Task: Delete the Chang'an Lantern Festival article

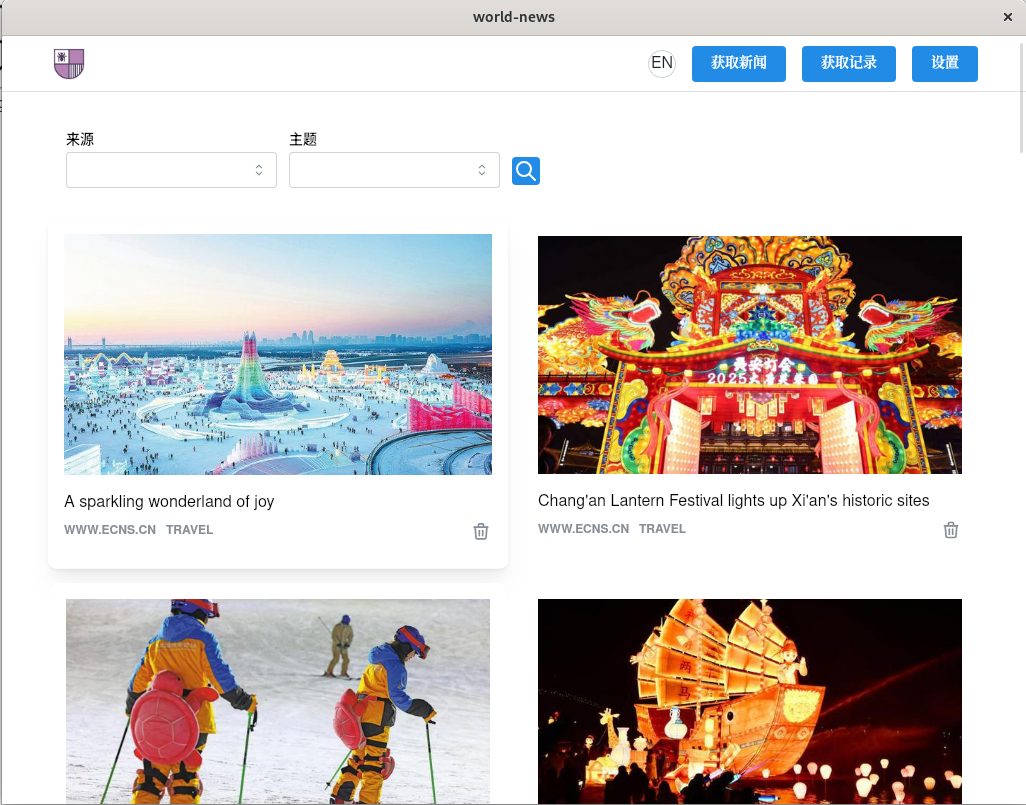Action: 951,530
